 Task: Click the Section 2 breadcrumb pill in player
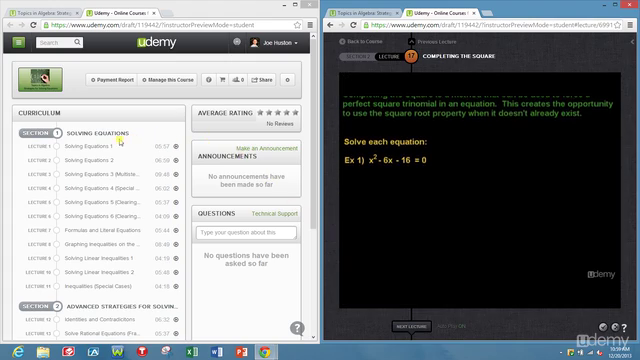(x=358, y=56)
